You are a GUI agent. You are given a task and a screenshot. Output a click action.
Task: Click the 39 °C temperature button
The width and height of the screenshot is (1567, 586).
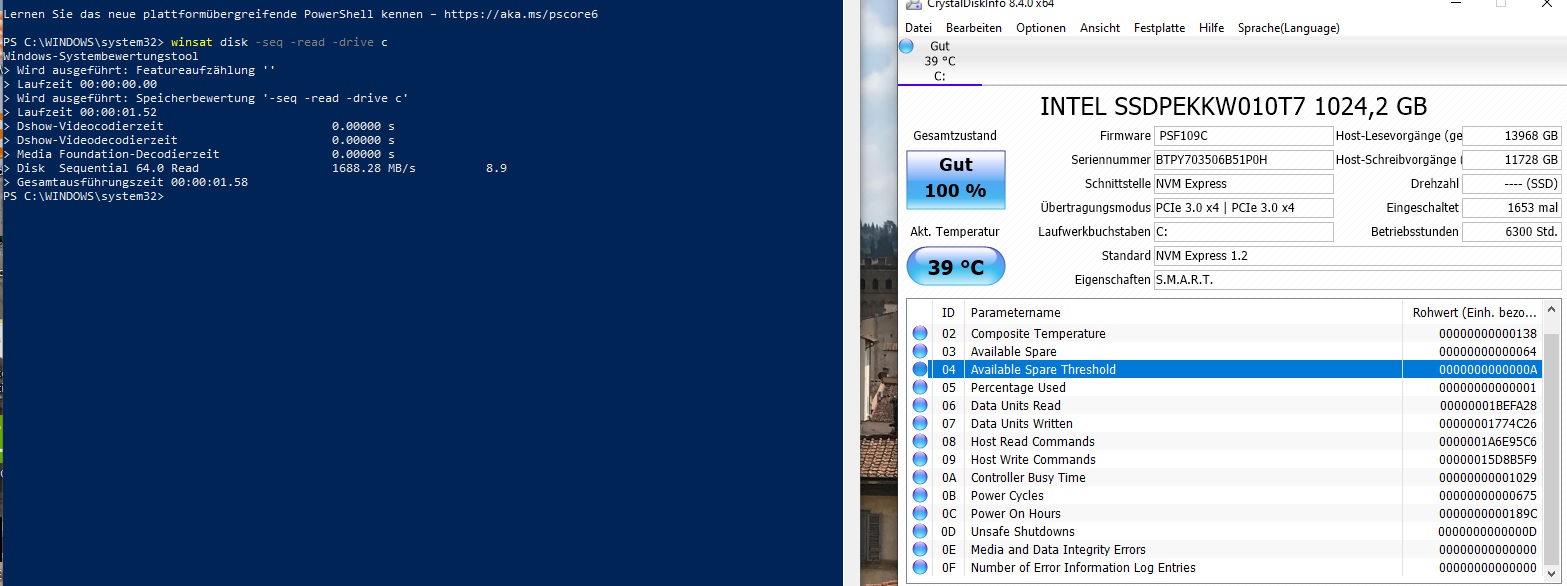(955, 267)
